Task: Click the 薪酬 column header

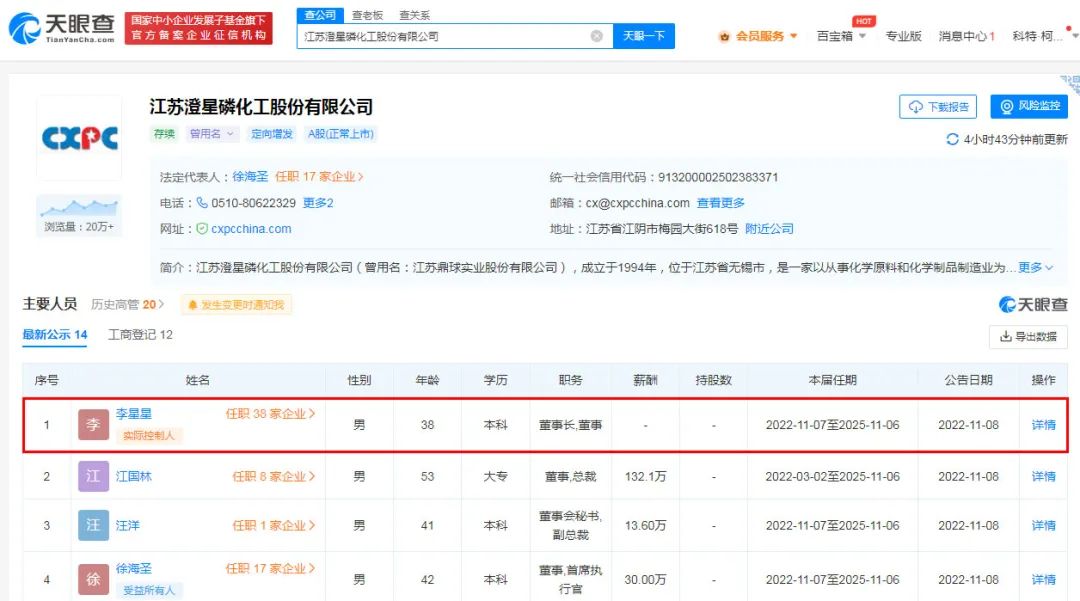Action: [x=645, y=380]
